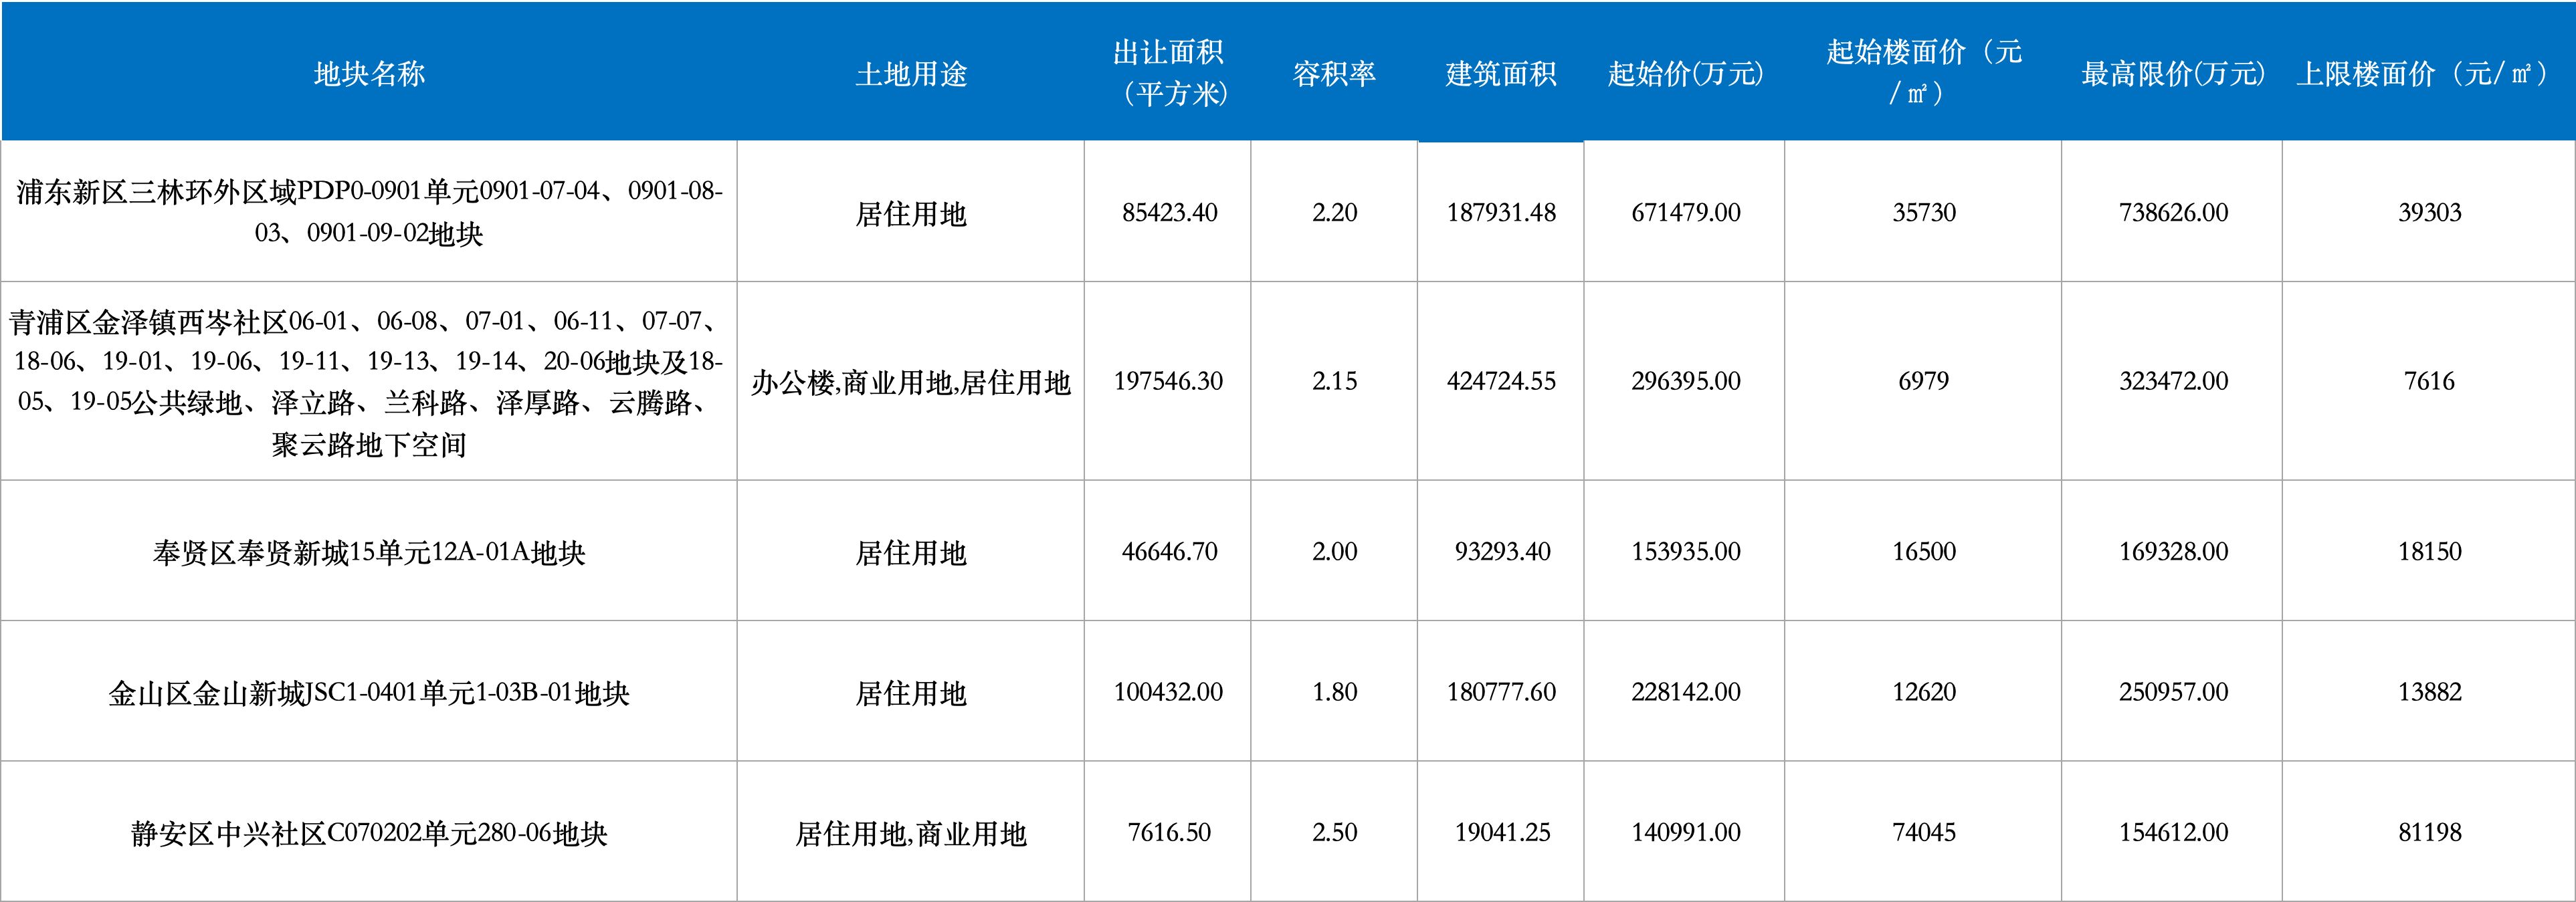
Task: Click plot ratio 2.00
Action: click(x=1334, y=551)
